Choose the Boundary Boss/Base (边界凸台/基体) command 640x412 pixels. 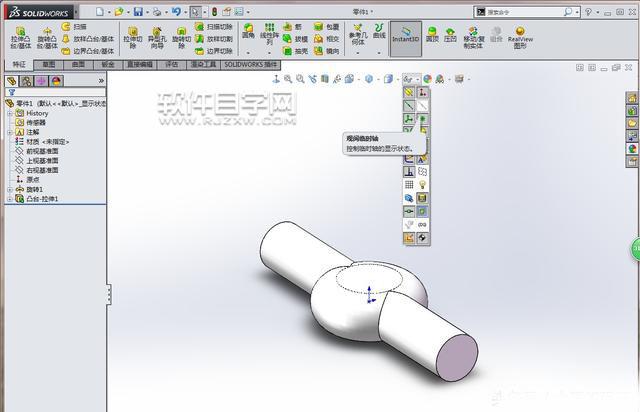pos(87,51)
